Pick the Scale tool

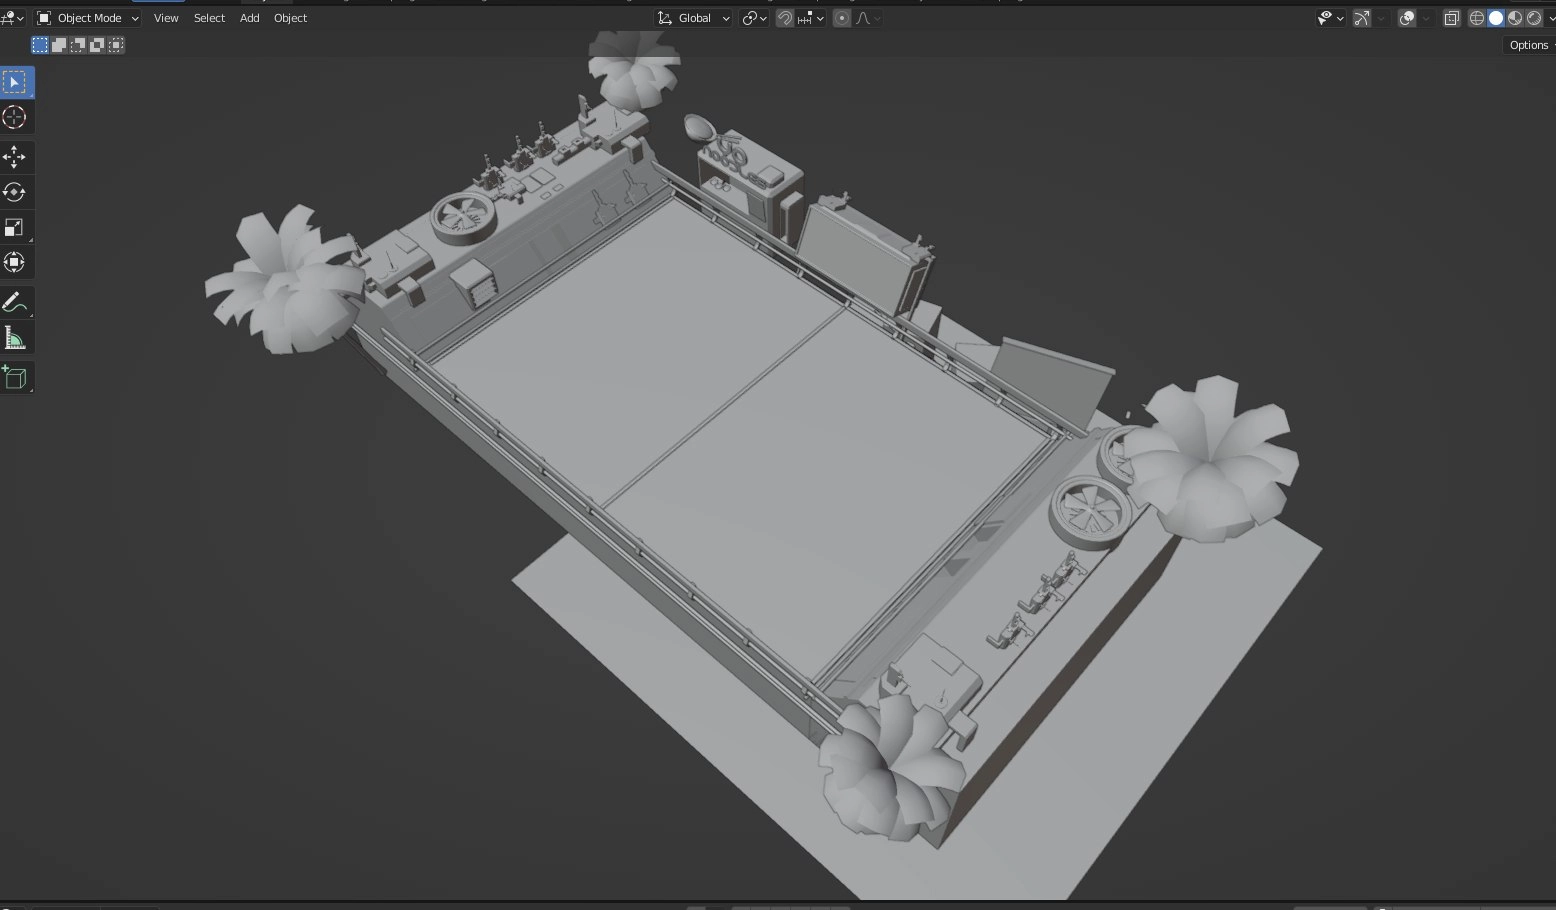coord(15,228)
